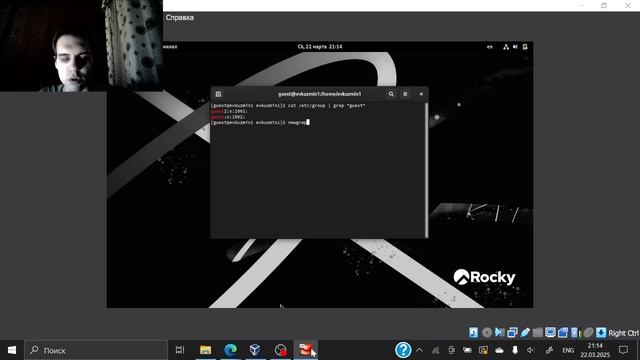Click VirtualBox audio indicator in status bar
Image resolution: width=640 pixels, height=360 pixels.
(x=500, y=333)
